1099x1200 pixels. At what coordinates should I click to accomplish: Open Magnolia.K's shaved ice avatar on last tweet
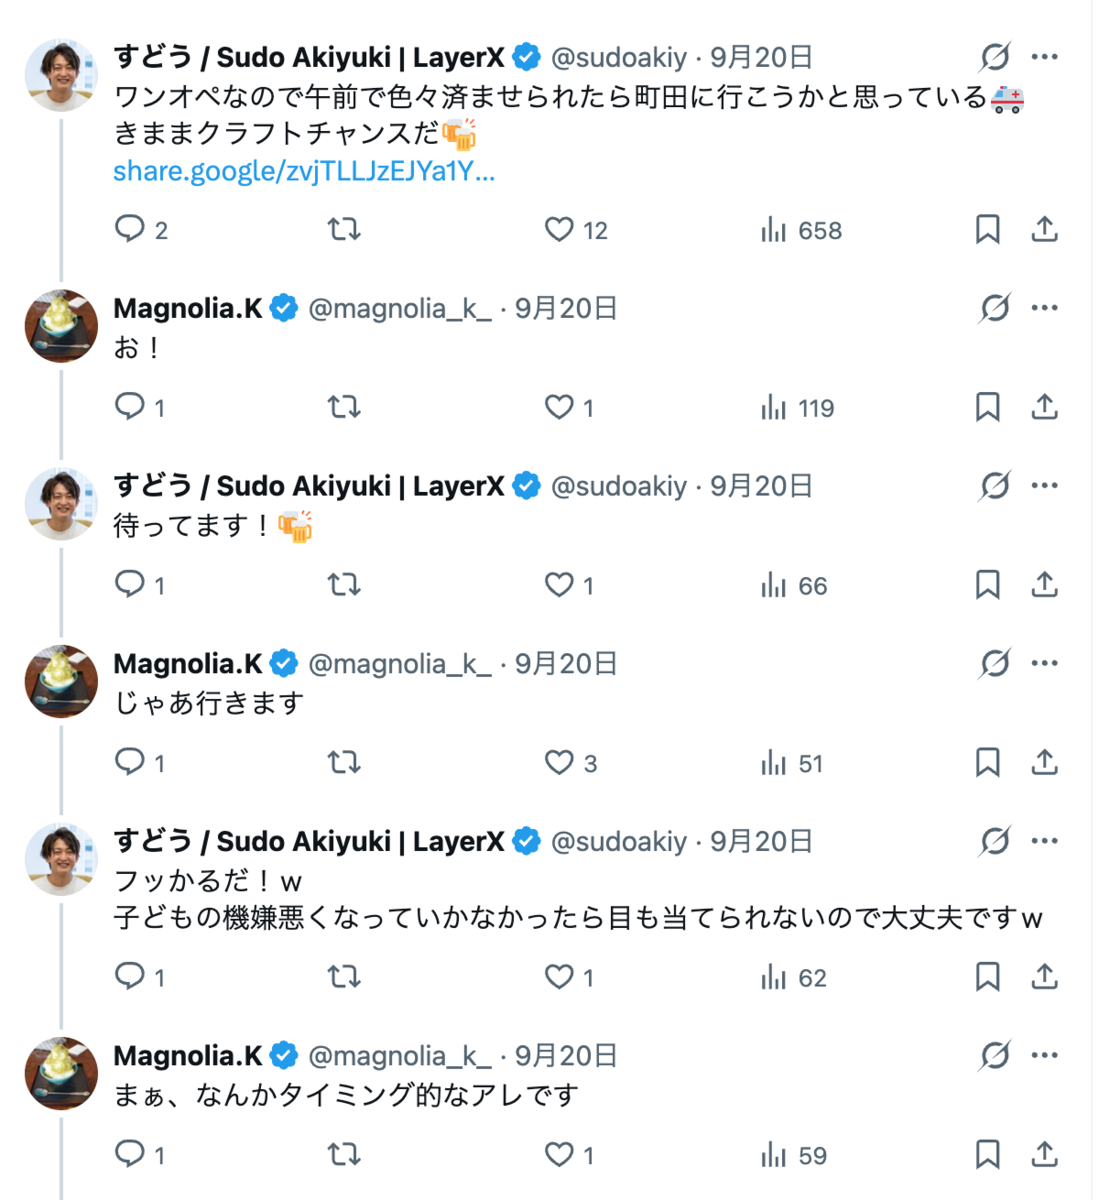[x=61, y=1073]
